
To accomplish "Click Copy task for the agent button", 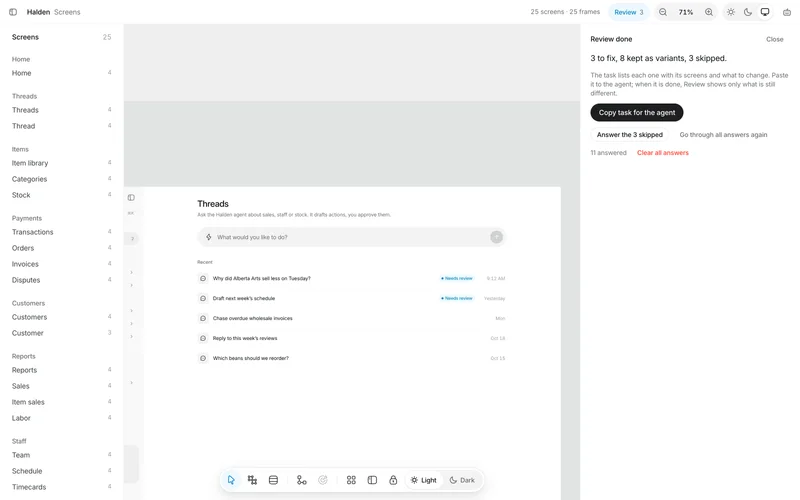I will coord(637,113).
